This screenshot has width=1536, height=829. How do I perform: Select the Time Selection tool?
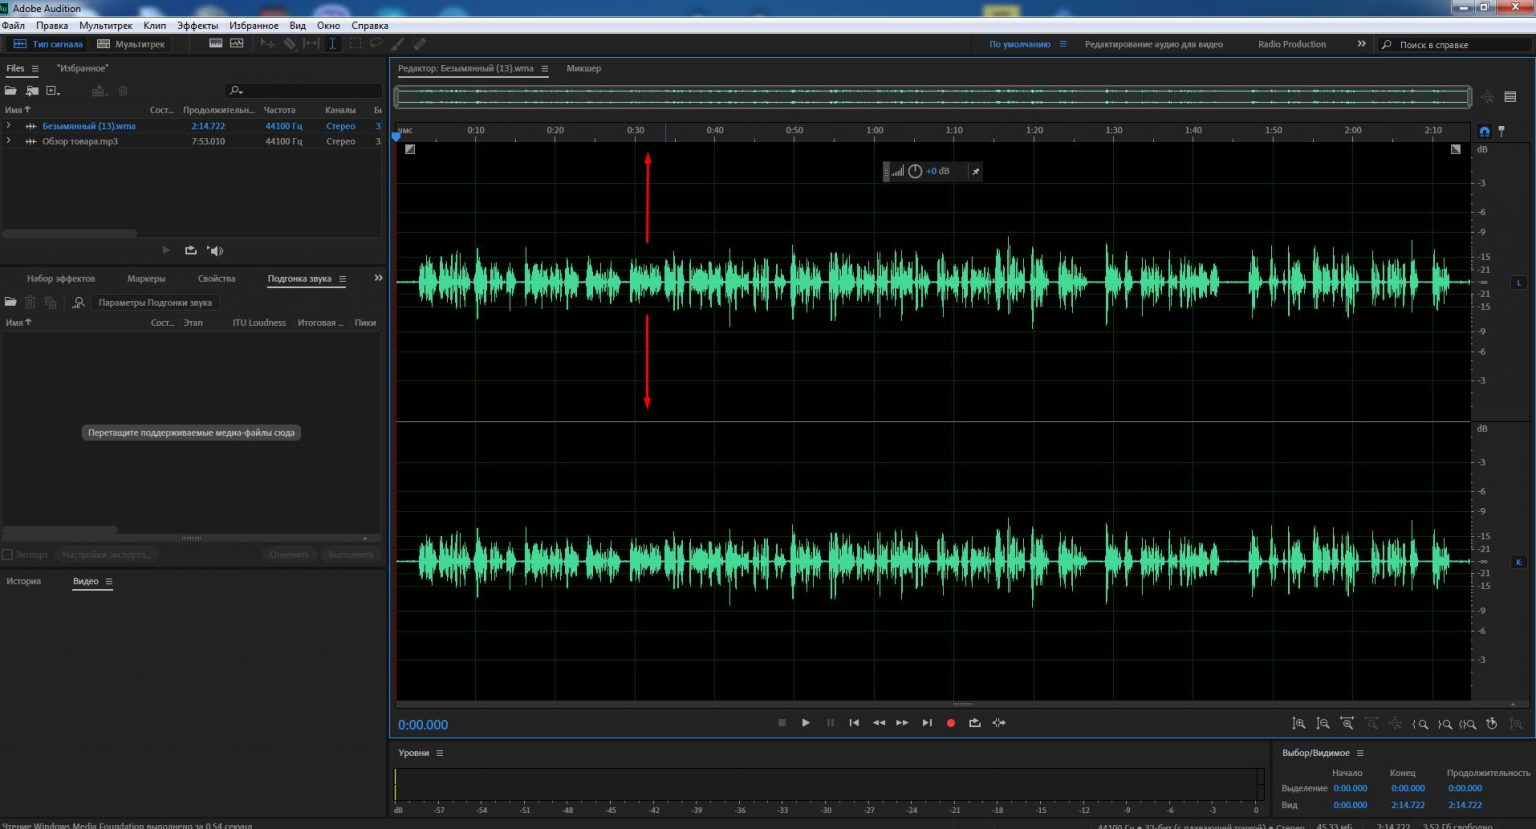[333, 44]
